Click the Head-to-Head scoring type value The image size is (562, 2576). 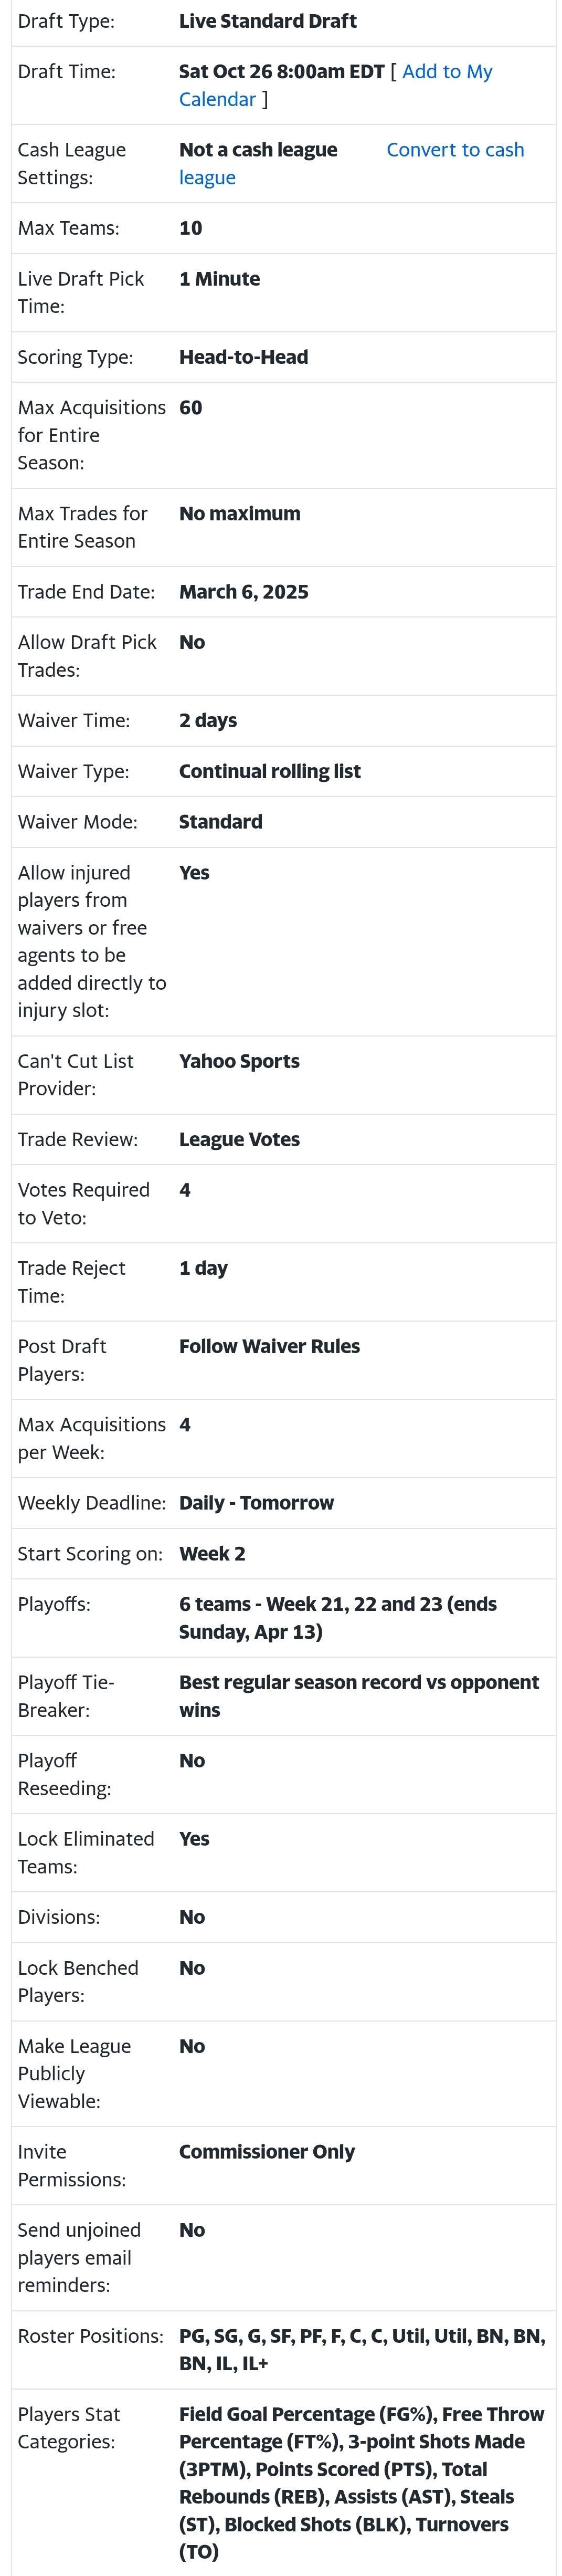pyautogui.click(x=243, y=357)
